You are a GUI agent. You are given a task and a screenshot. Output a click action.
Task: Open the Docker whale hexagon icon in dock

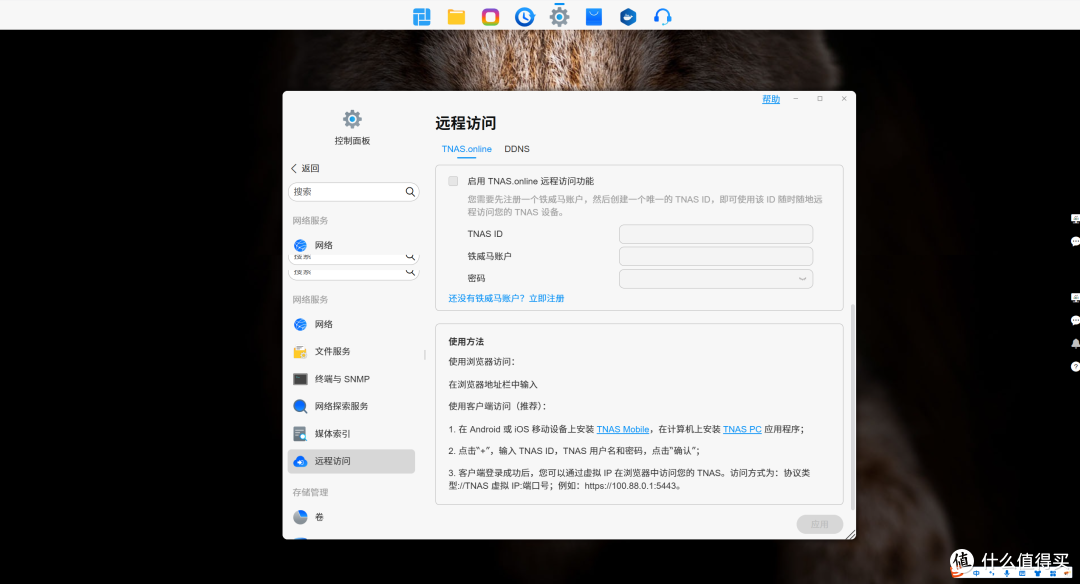click(x=628, y=17)
